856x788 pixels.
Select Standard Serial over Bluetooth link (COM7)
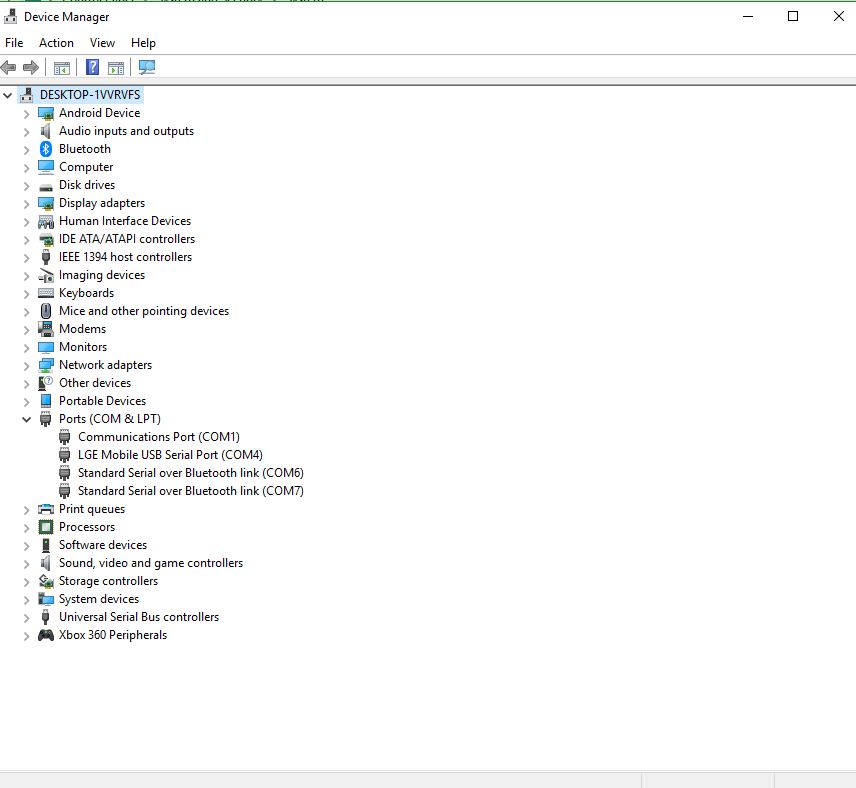pos(190,491)
